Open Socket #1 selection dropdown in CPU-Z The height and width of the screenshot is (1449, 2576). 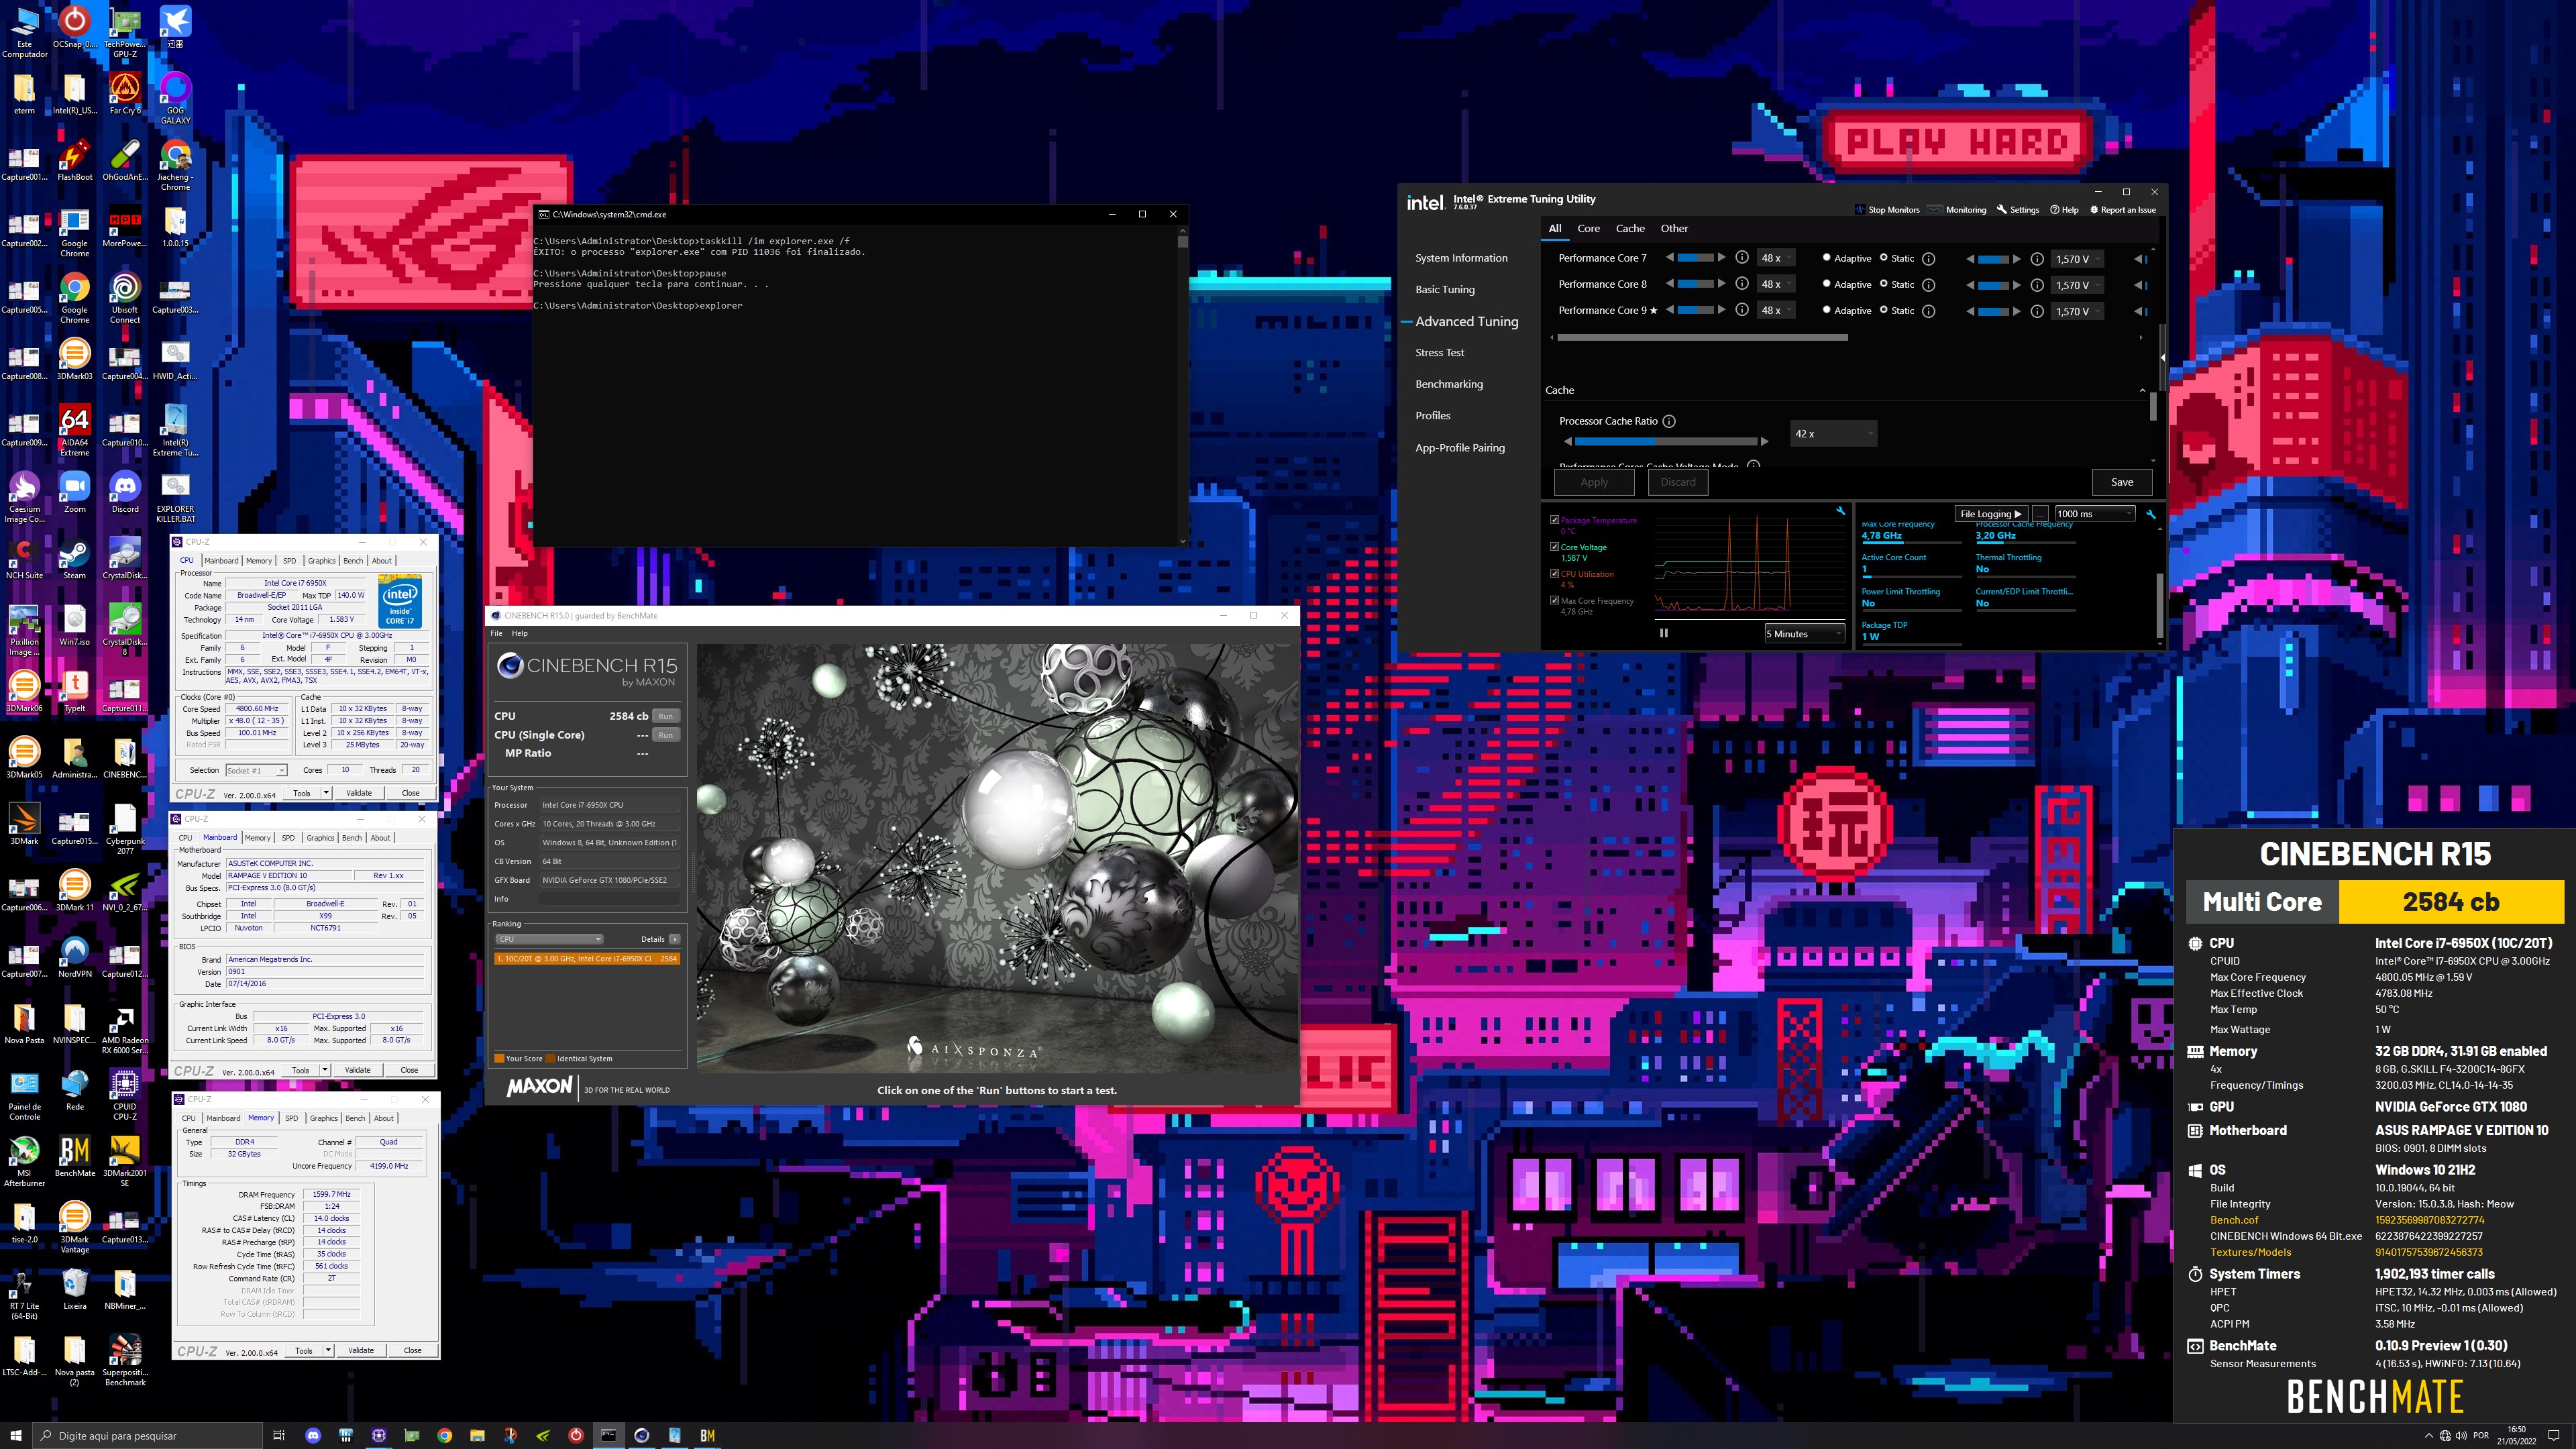tap(256, 770)
